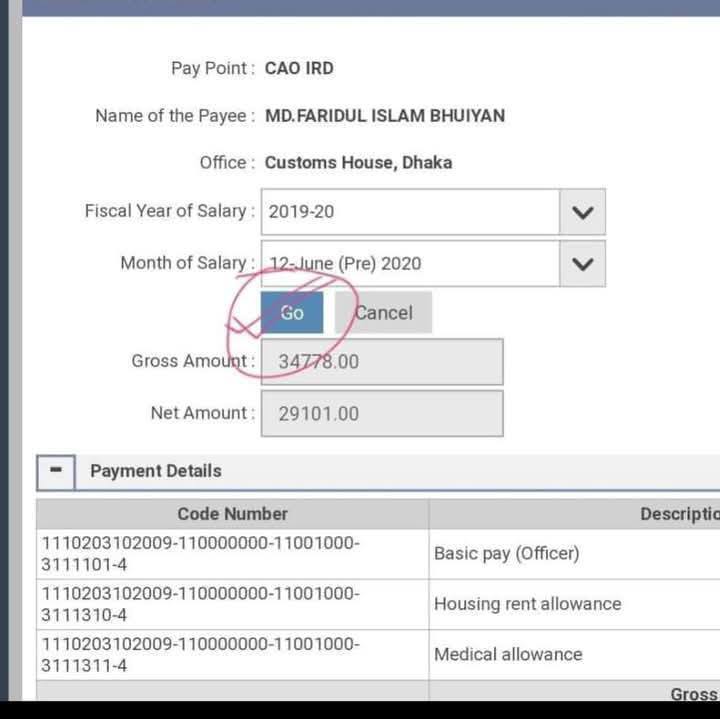Click the Payment Details section heading
This screenshot has width=720, height=719.
point(156,471)
